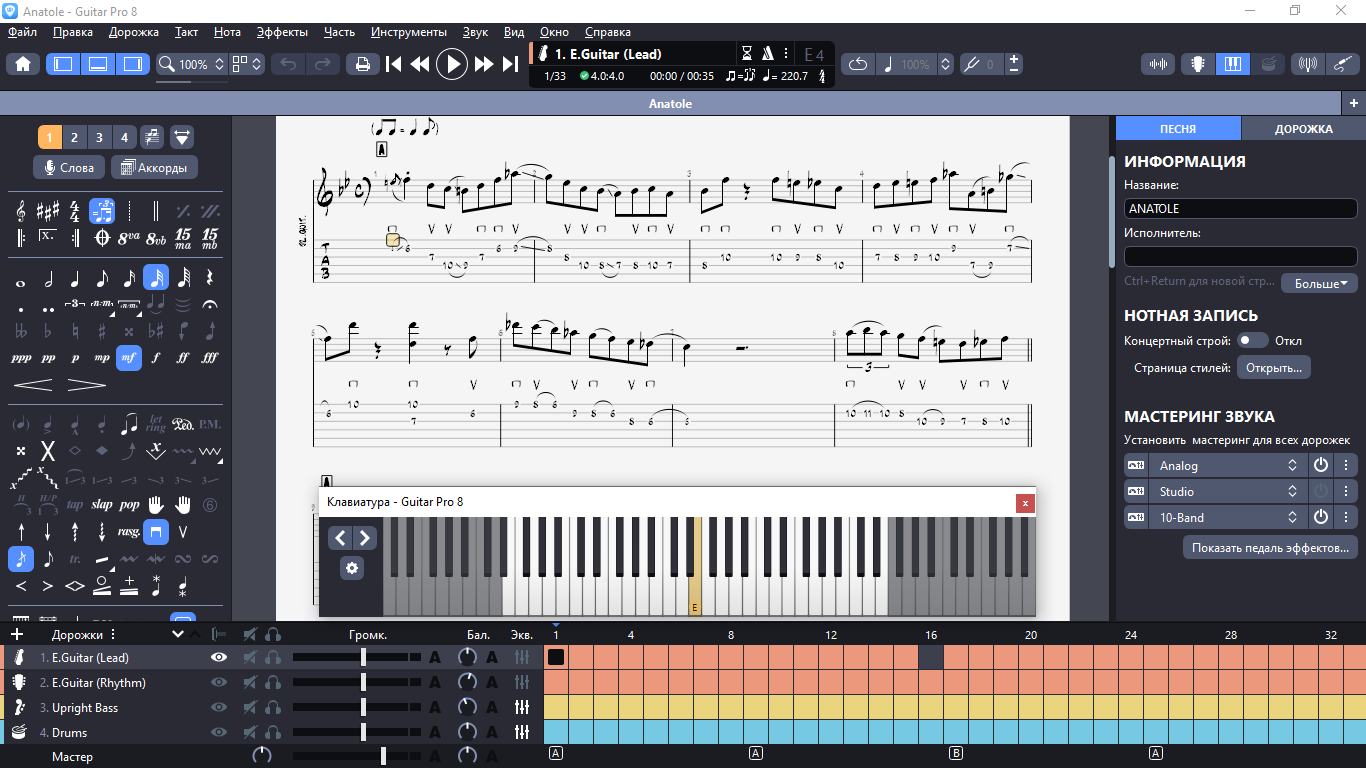Add a new track with plus icon
Viewport: 1366px width, 768px height.
point(17,634)
